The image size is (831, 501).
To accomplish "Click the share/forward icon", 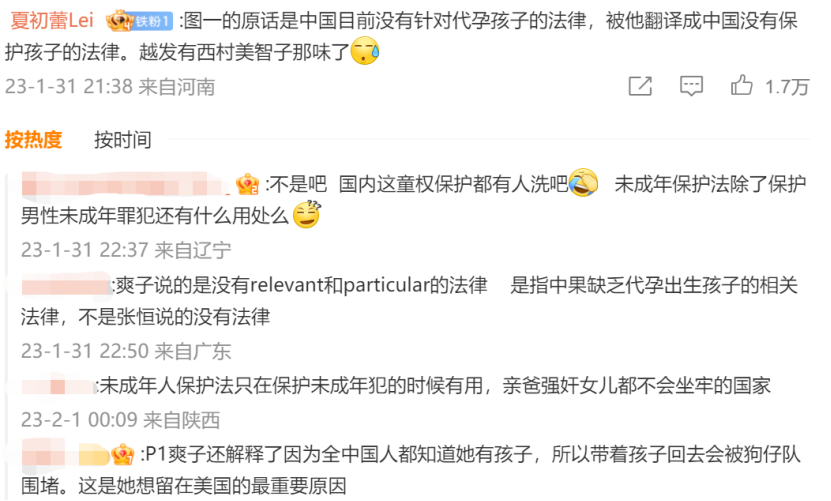I will pyautogui.click(x=640, y=86).
